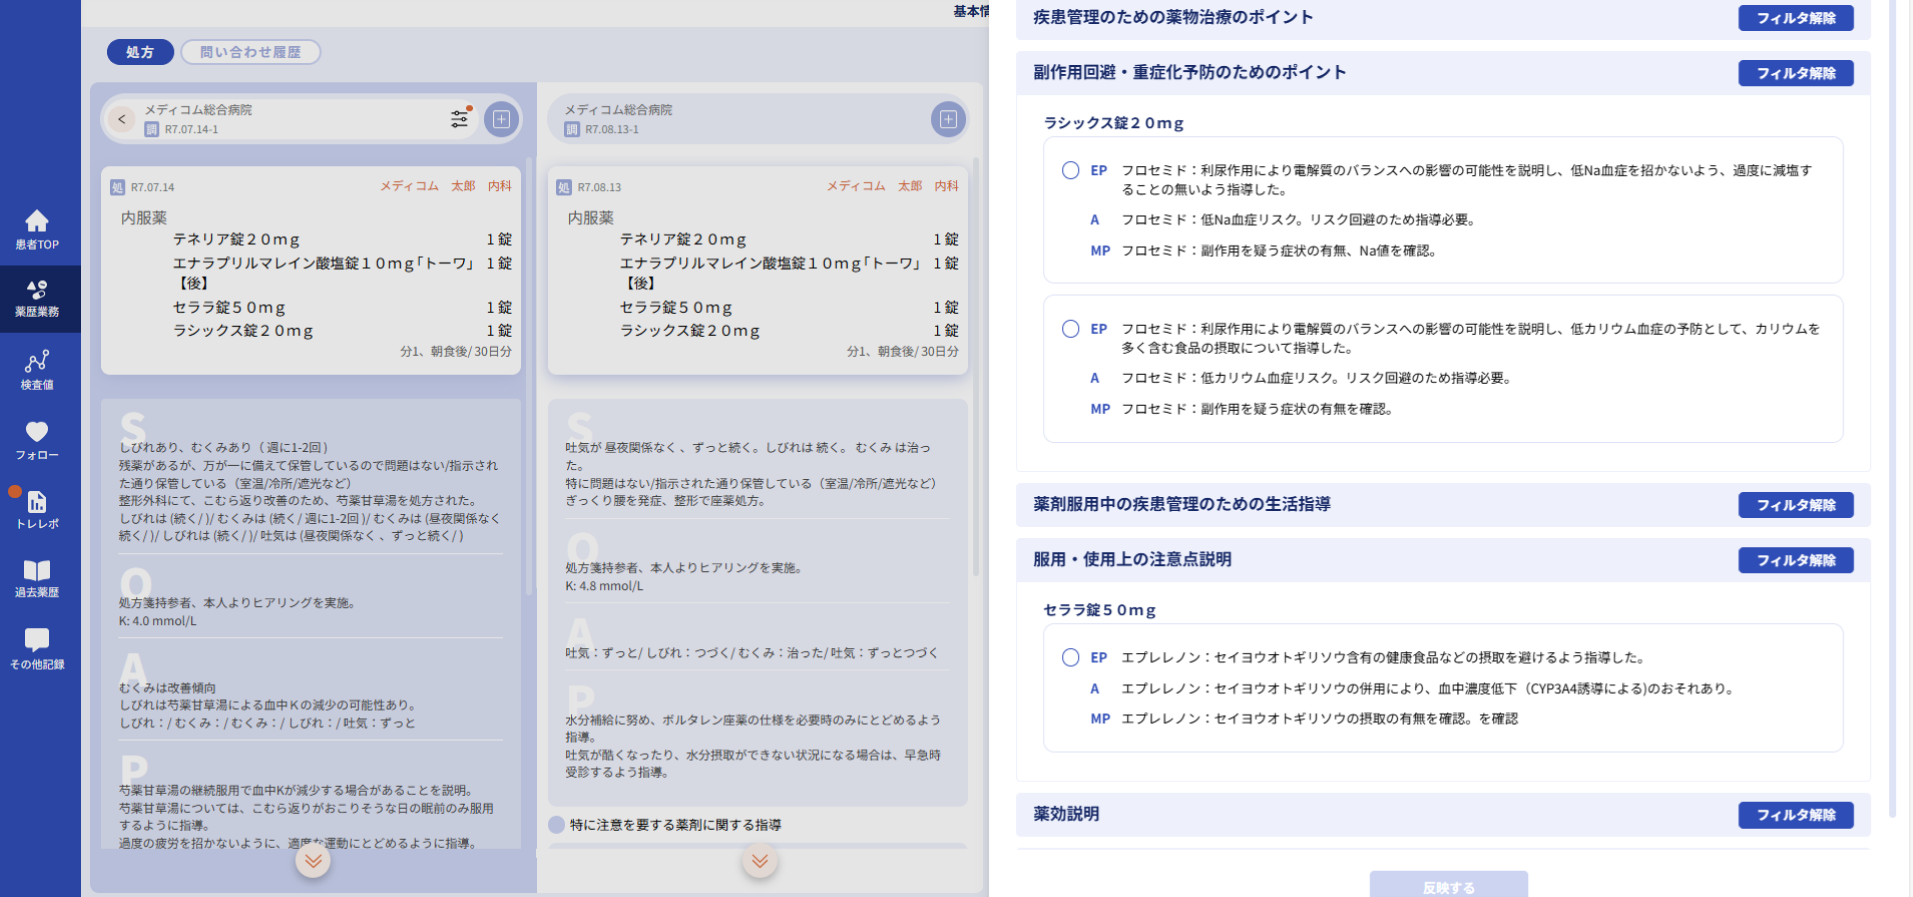1913x897 pixels.
Task: Select the 低Na血症 guidance radio button
Action: [x=1070, y=170]
